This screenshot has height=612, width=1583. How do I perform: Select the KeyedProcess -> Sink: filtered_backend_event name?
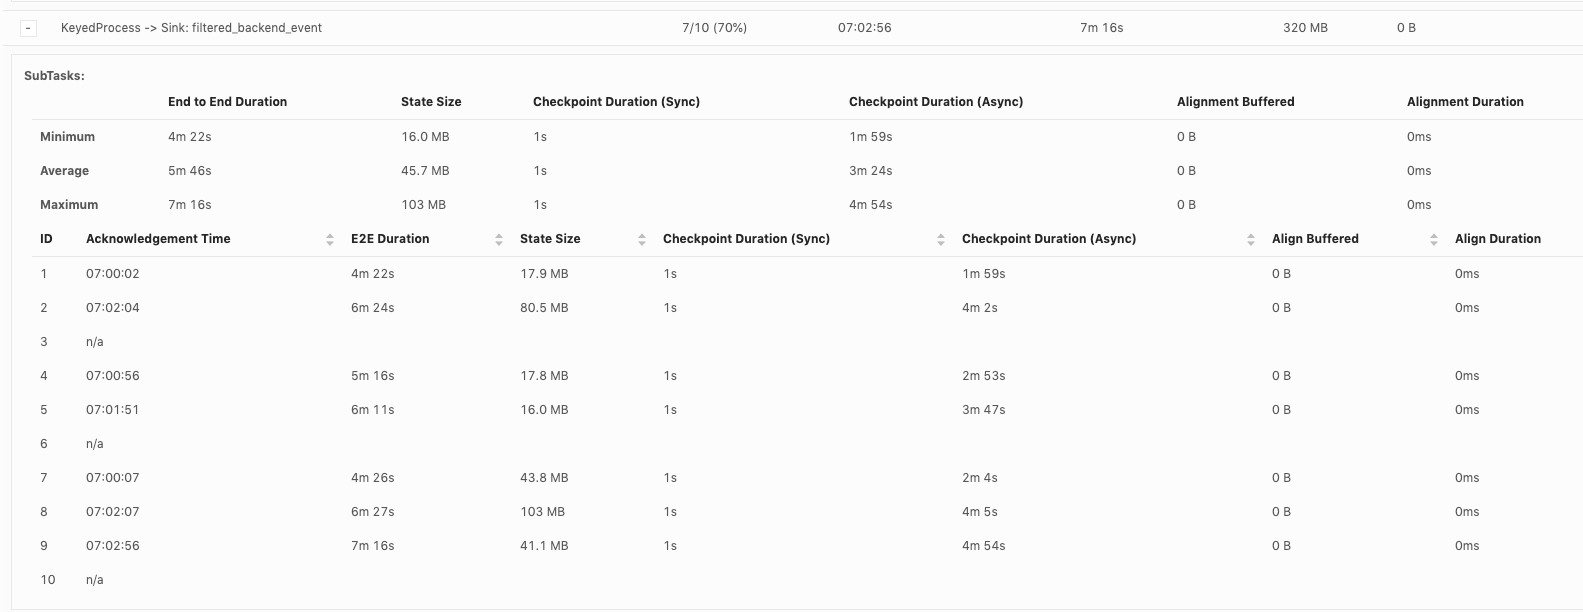191,28
